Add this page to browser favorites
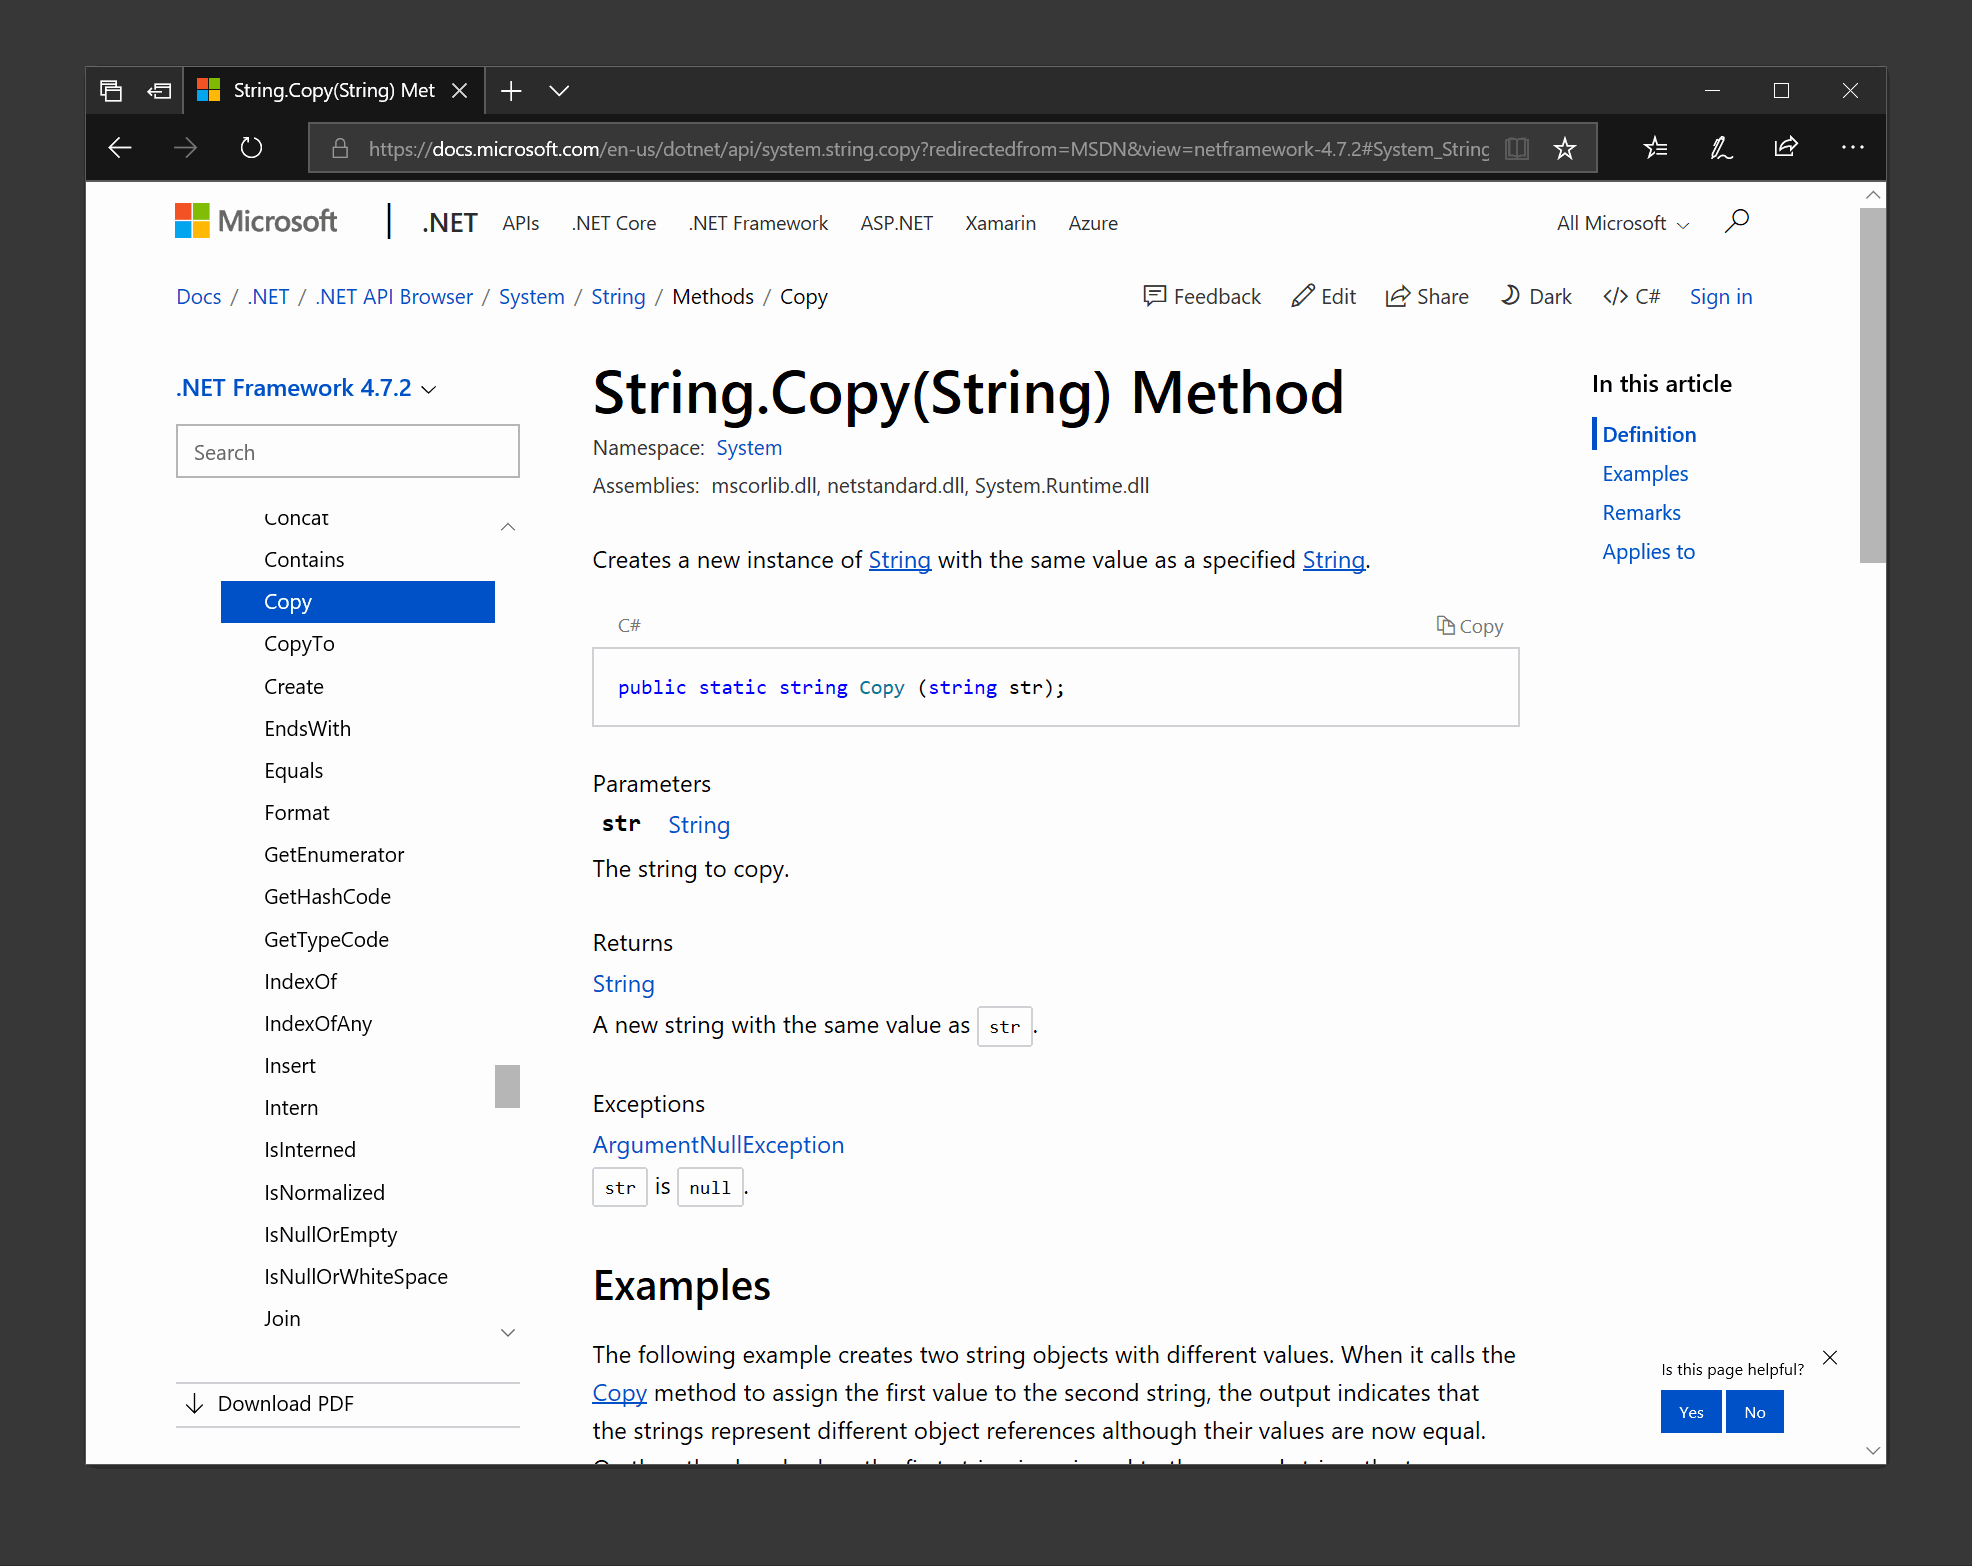The image size is (1972, 1566). [x=1564, y=147]
